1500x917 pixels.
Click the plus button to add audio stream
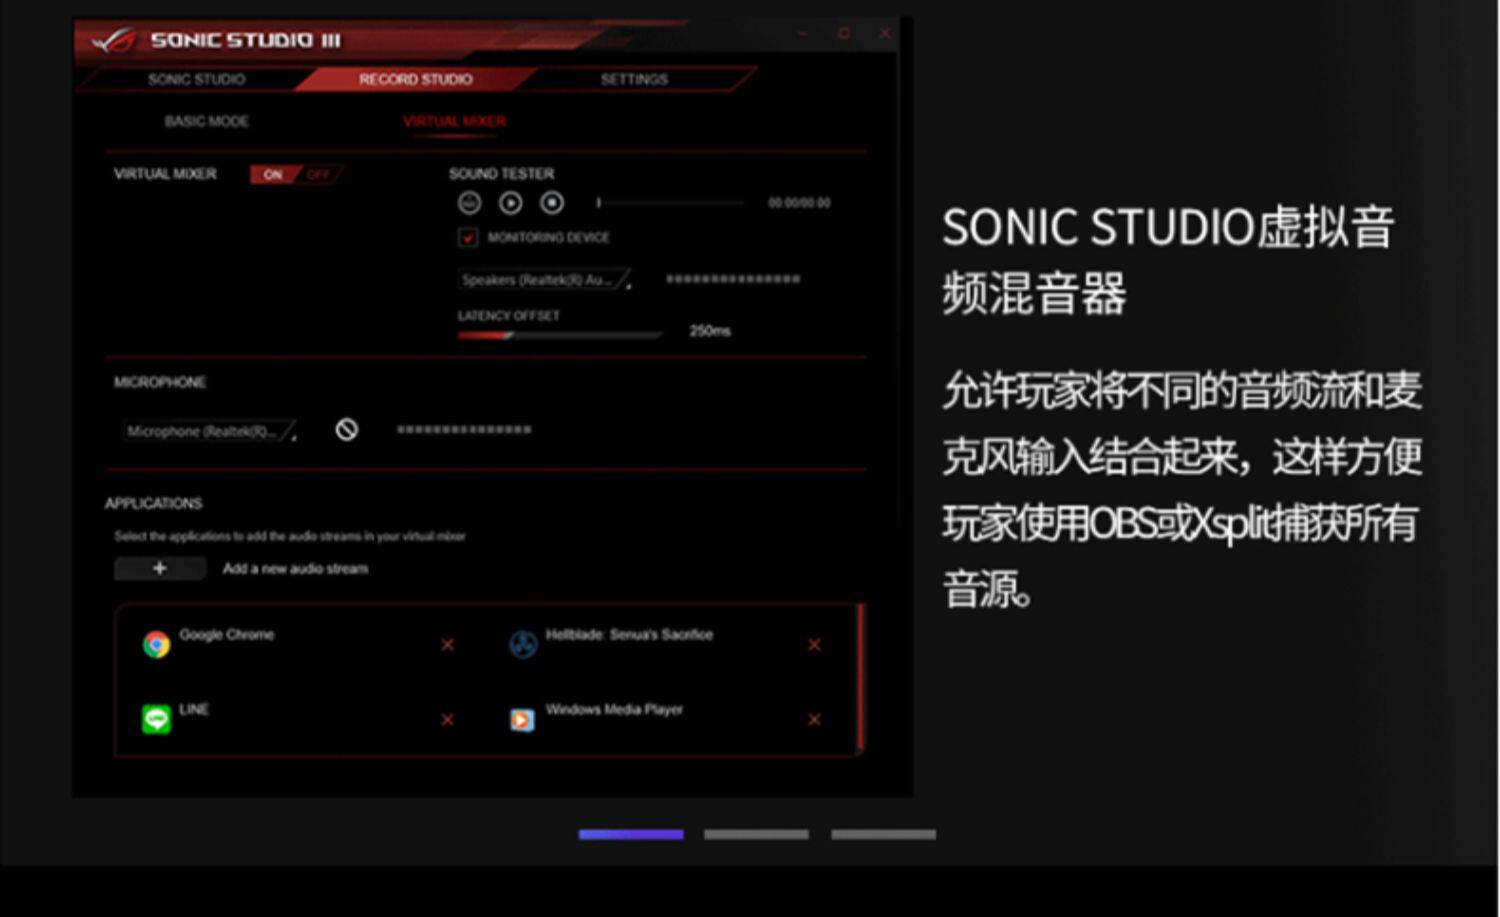pos(160,568)
